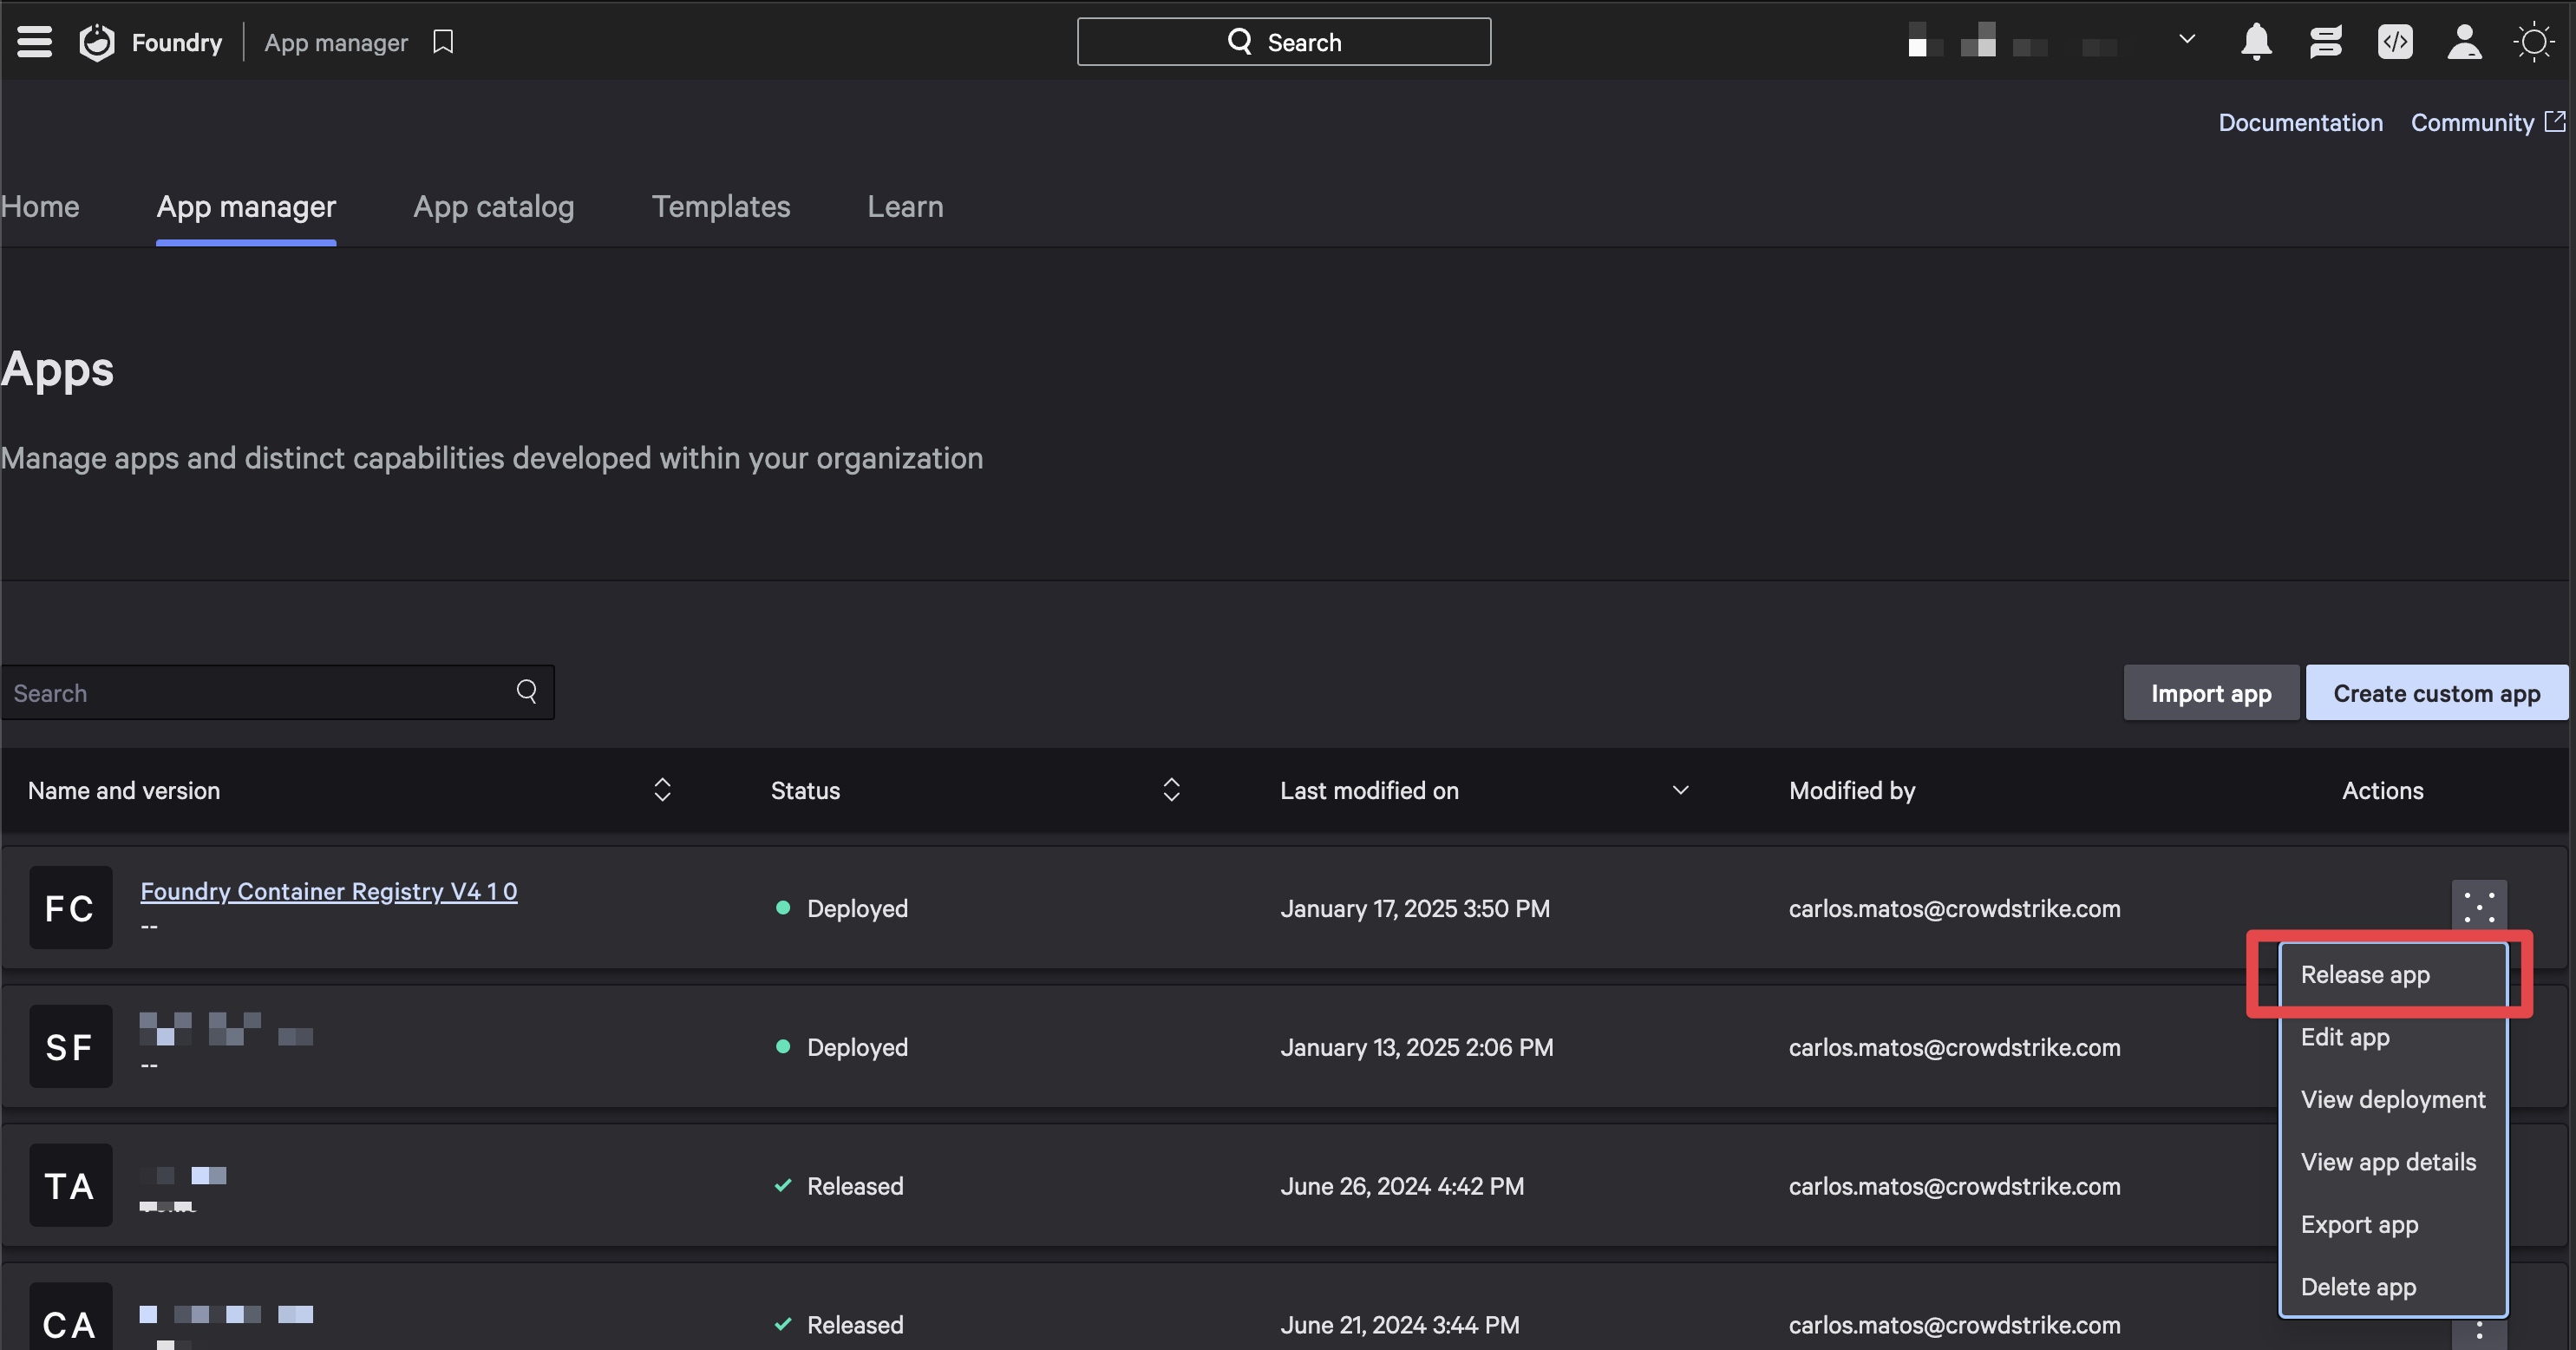The width and height of the screenshot is (2576, 1350).
Task: Click the theme sun icon
Action: coord(2534,42)
